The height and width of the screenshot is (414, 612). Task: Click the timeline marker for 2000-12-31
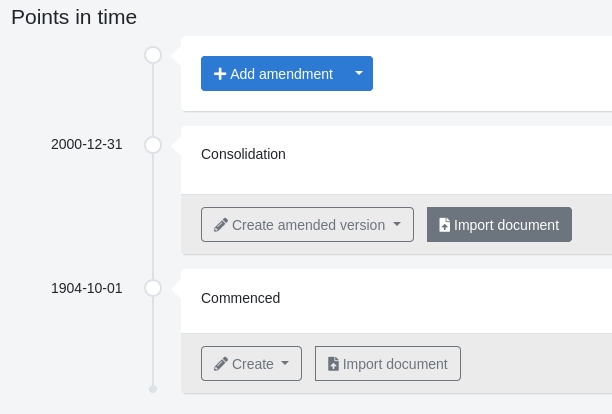[x=153, y=145]
